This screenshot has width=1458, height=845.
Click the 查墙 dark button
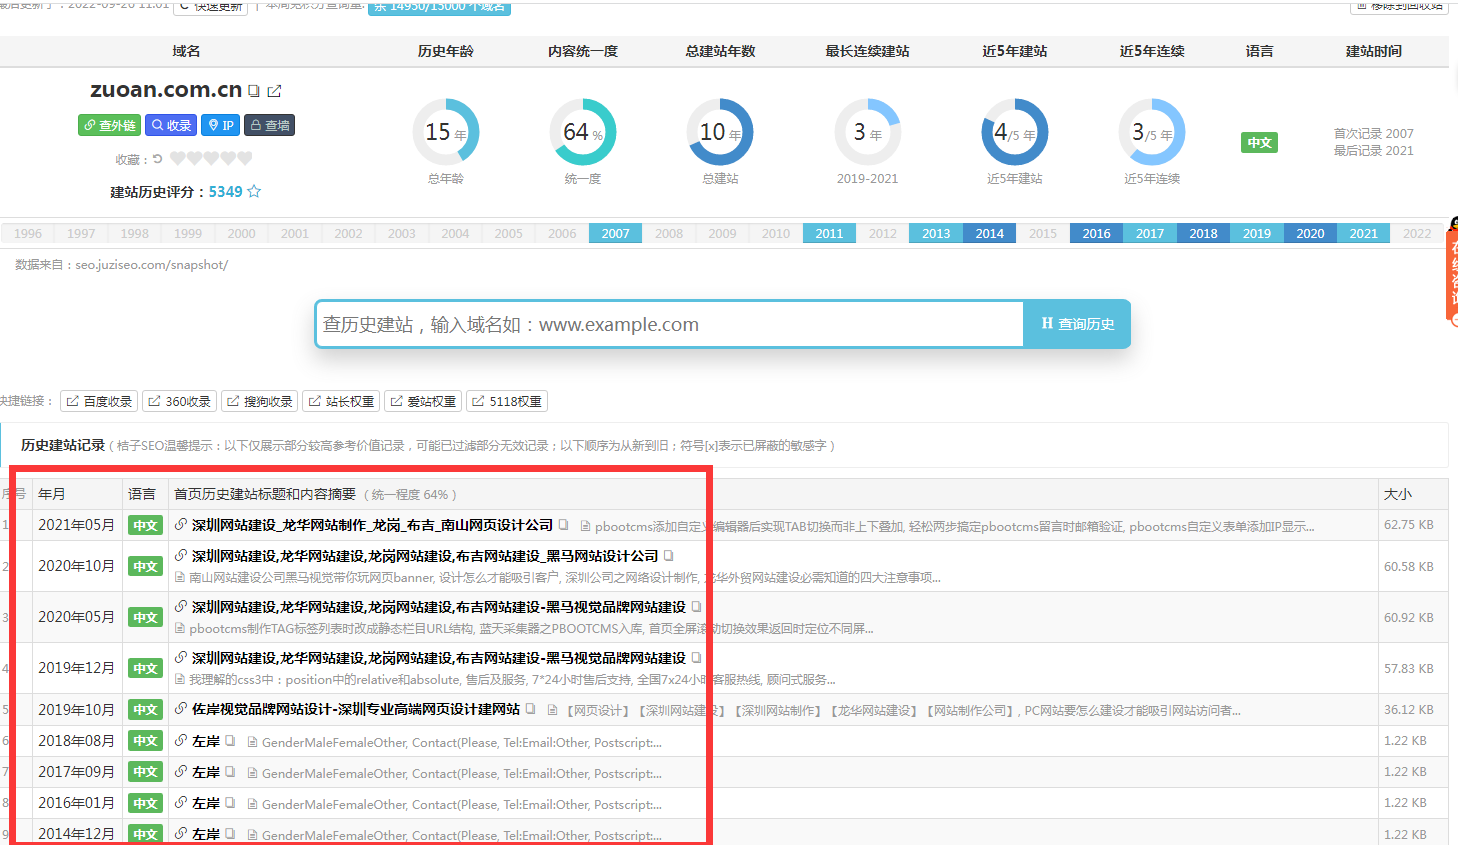(x=270, y=125)
